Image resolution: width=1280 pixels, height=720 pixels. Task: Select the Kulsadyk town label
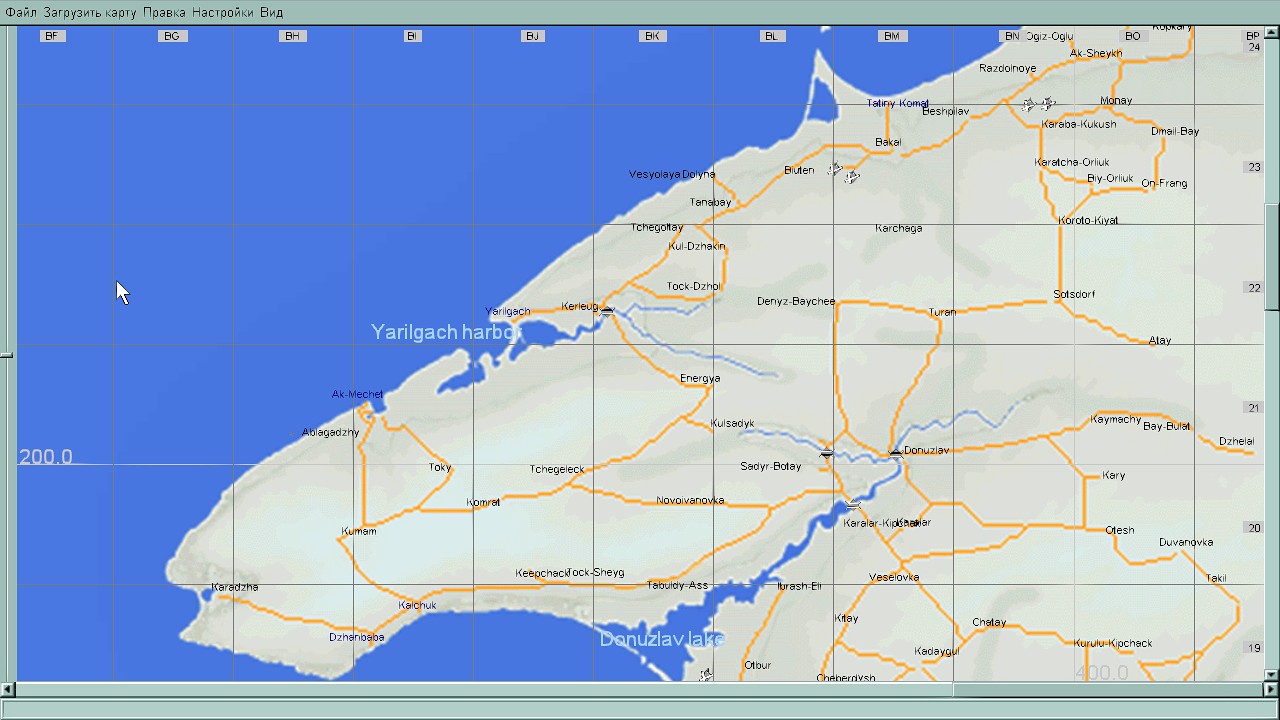point(732,423)
